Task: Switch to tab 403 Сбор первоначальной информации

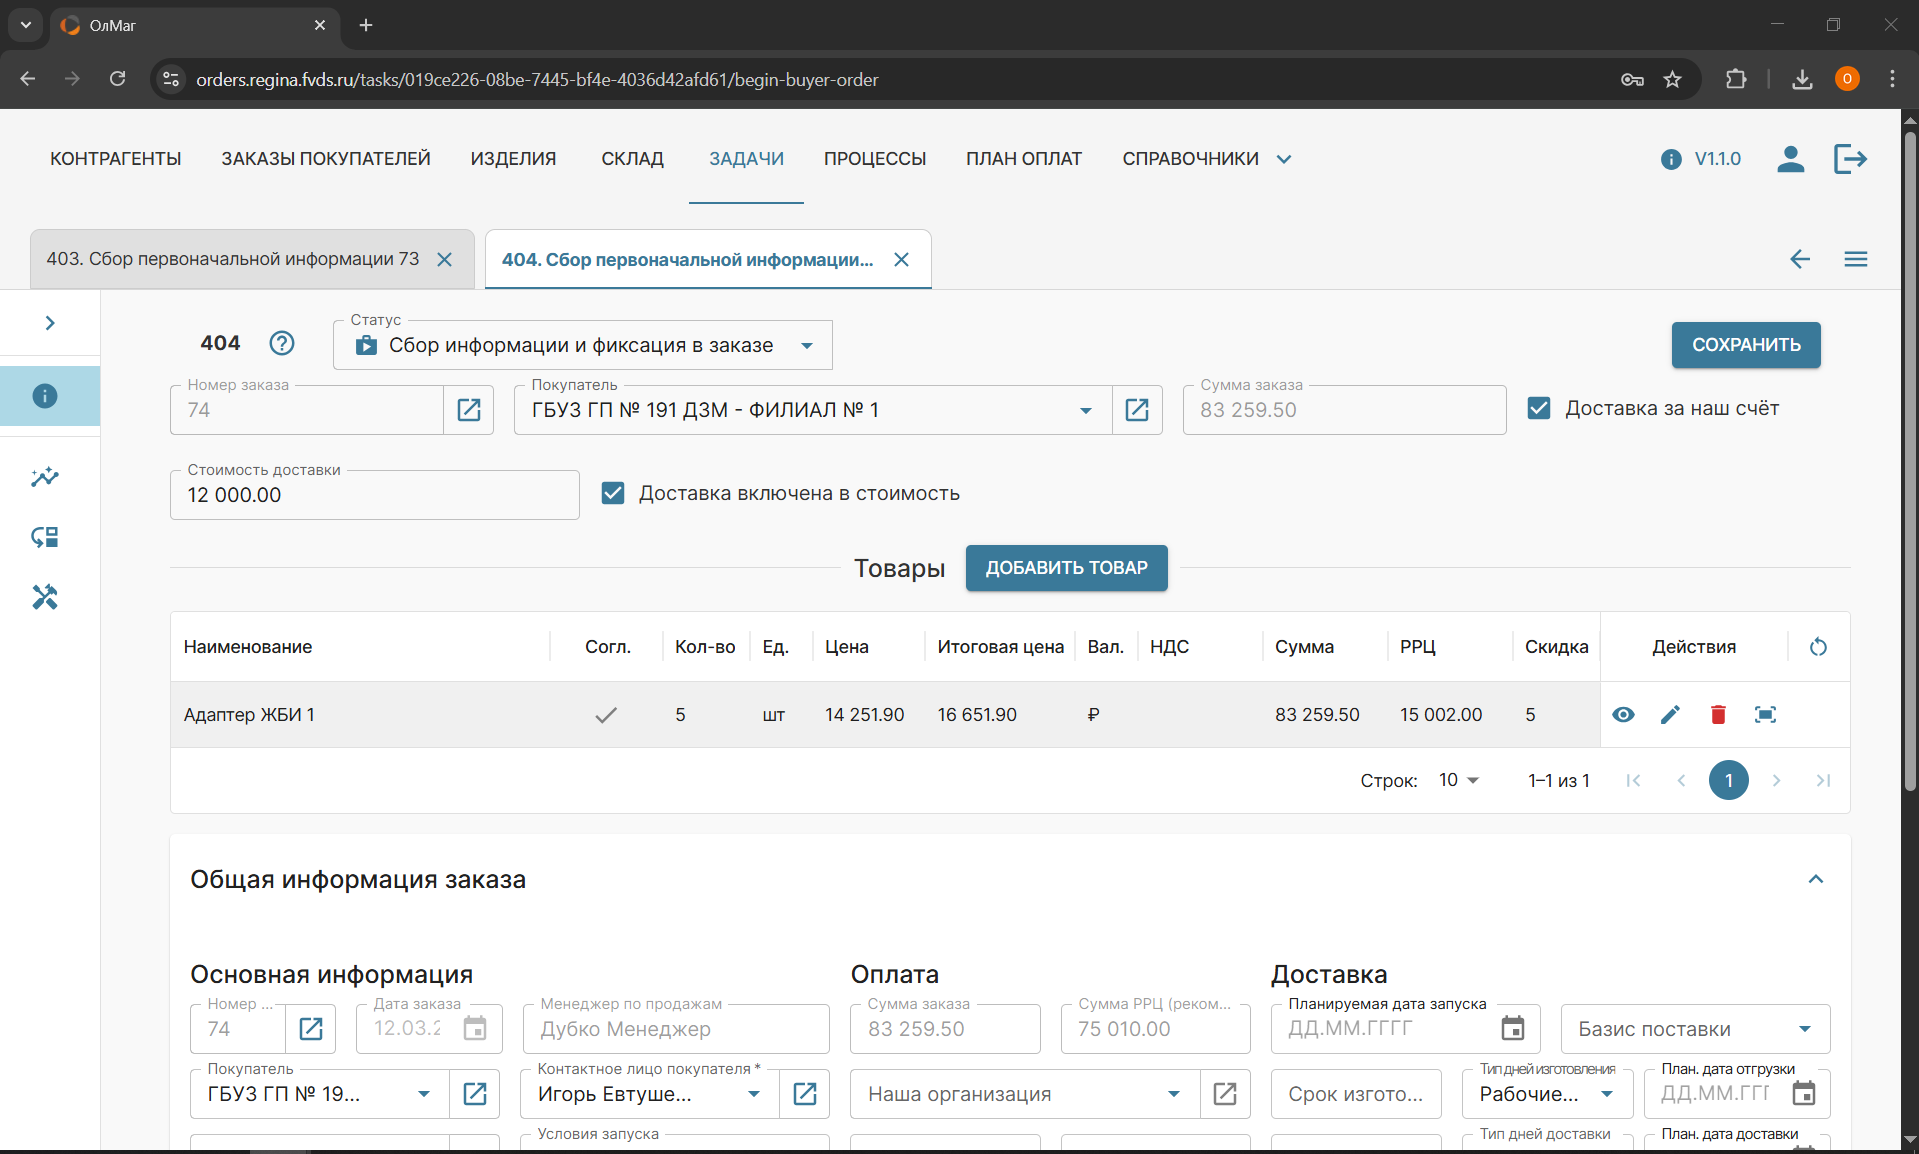Action: coord(233,259)
